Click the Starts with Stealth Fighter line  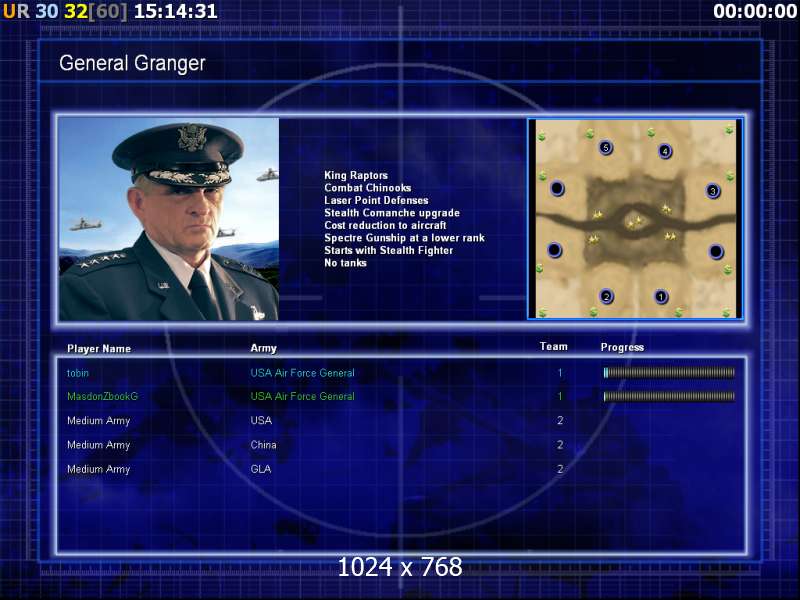tap(389, 250)
